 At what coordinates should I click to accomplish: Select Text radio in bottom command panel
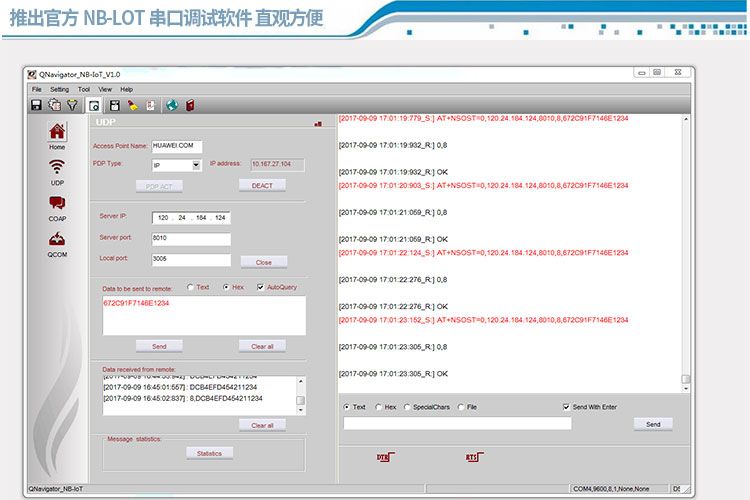pos(347,407)
